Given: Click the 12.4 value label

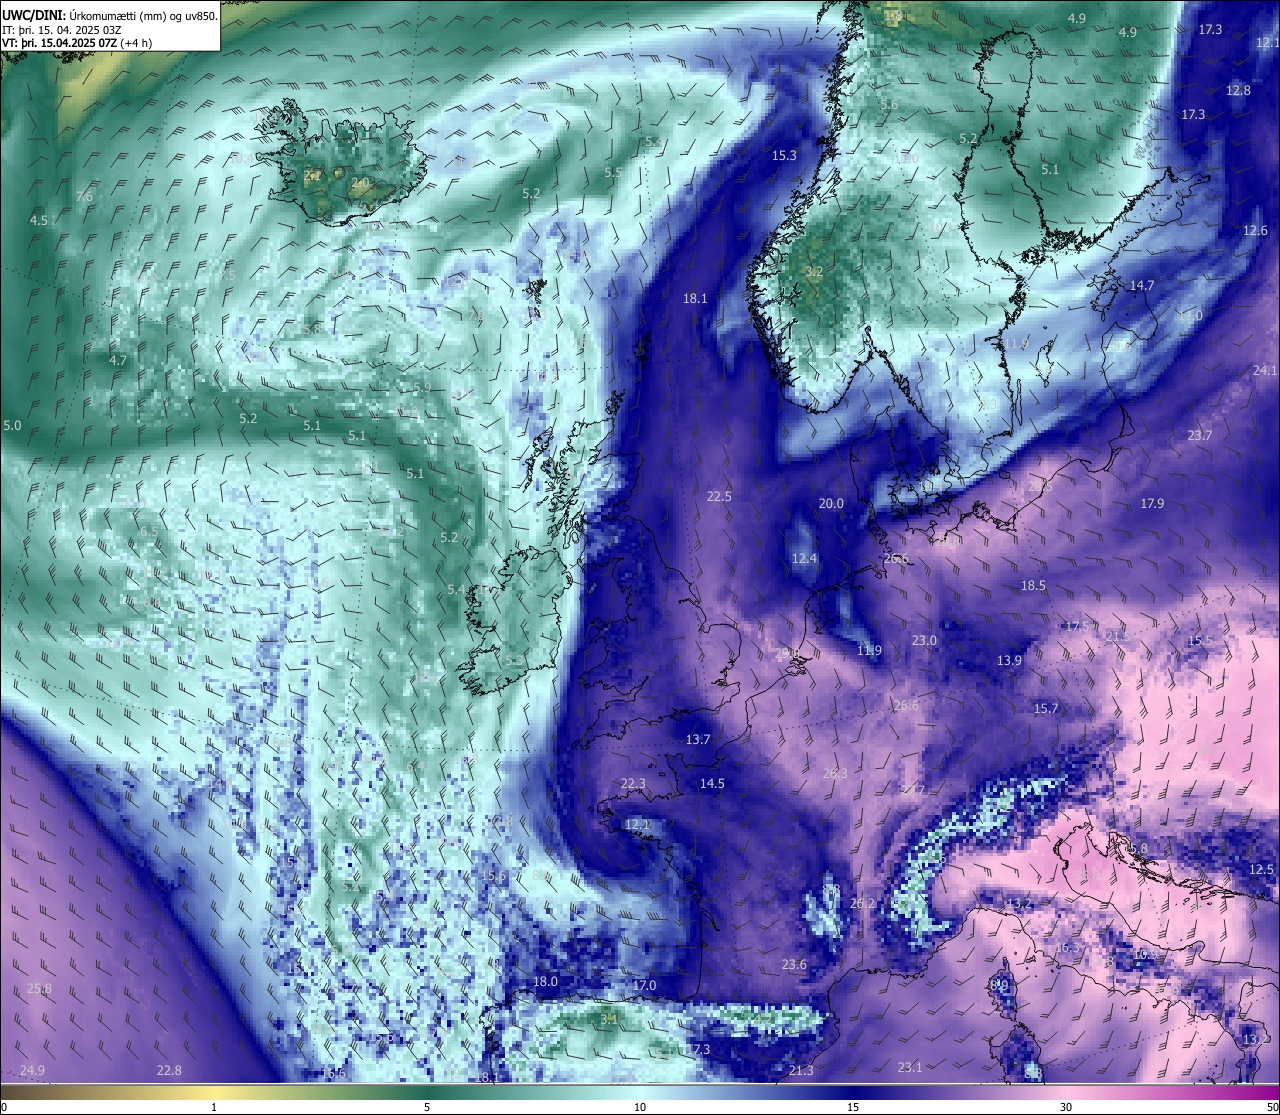Looking at the screenshot, I should (x=804, y=558).
